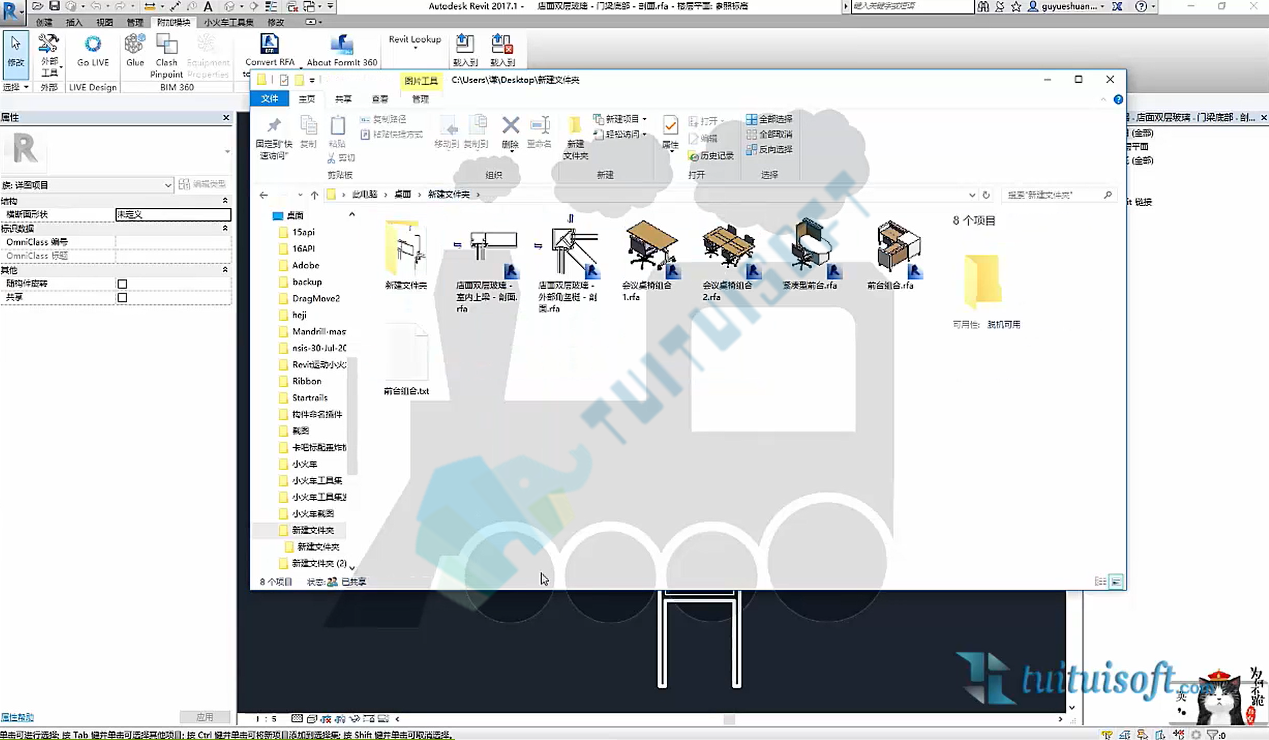The width and height of the screenshot is (1269, 740).
Task: Collapse the 其他 section in Properties panel
Action: [225, 270]
